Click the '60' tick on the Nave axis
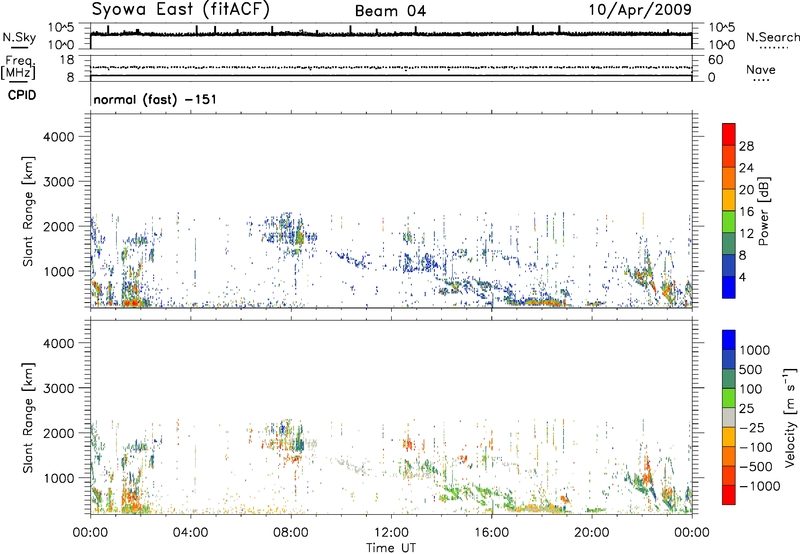 pyautogui.click(x=715, y=60)
